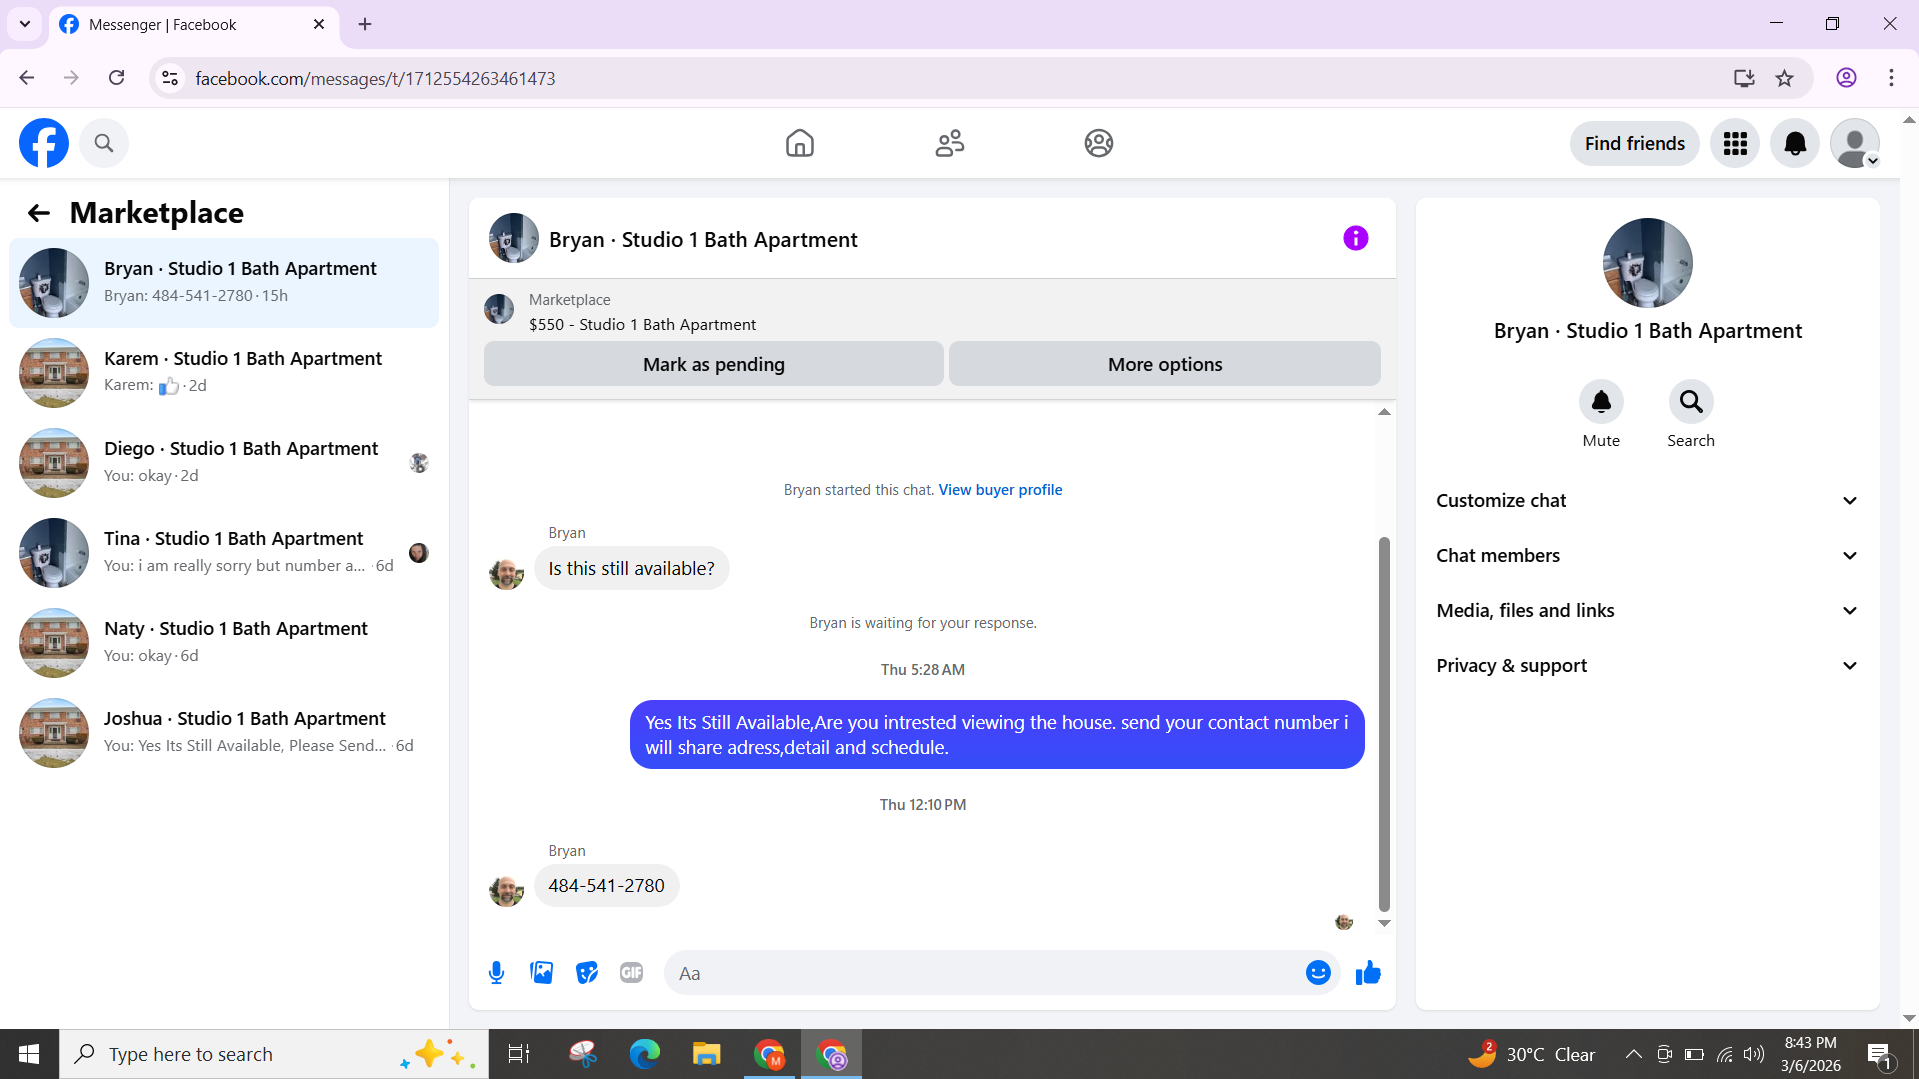Open conversation information purple icon
Image resolution: width=1919 pixels, height=1079 pixels.
click(1355, 238)
